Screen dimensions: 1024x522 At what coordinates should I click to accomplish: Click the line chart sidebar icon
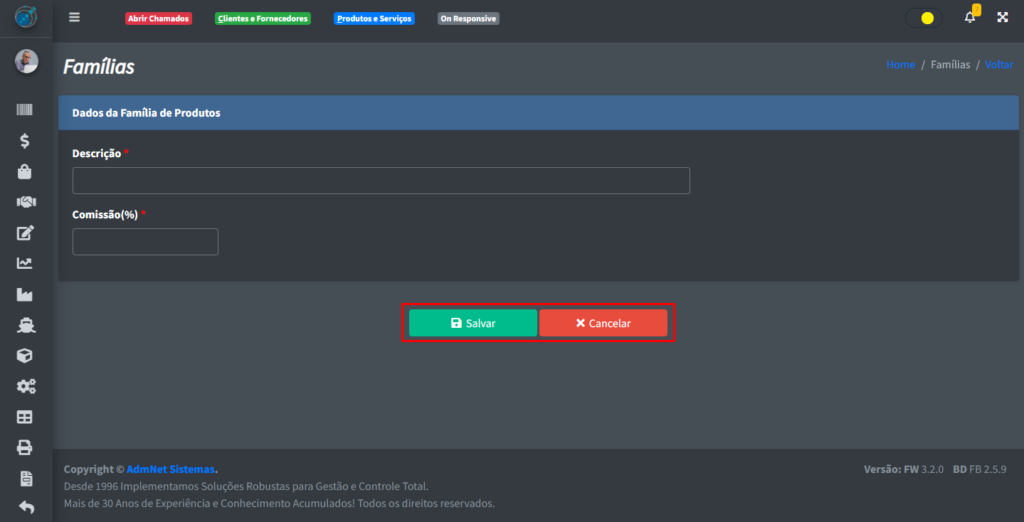tap(26, 264)
